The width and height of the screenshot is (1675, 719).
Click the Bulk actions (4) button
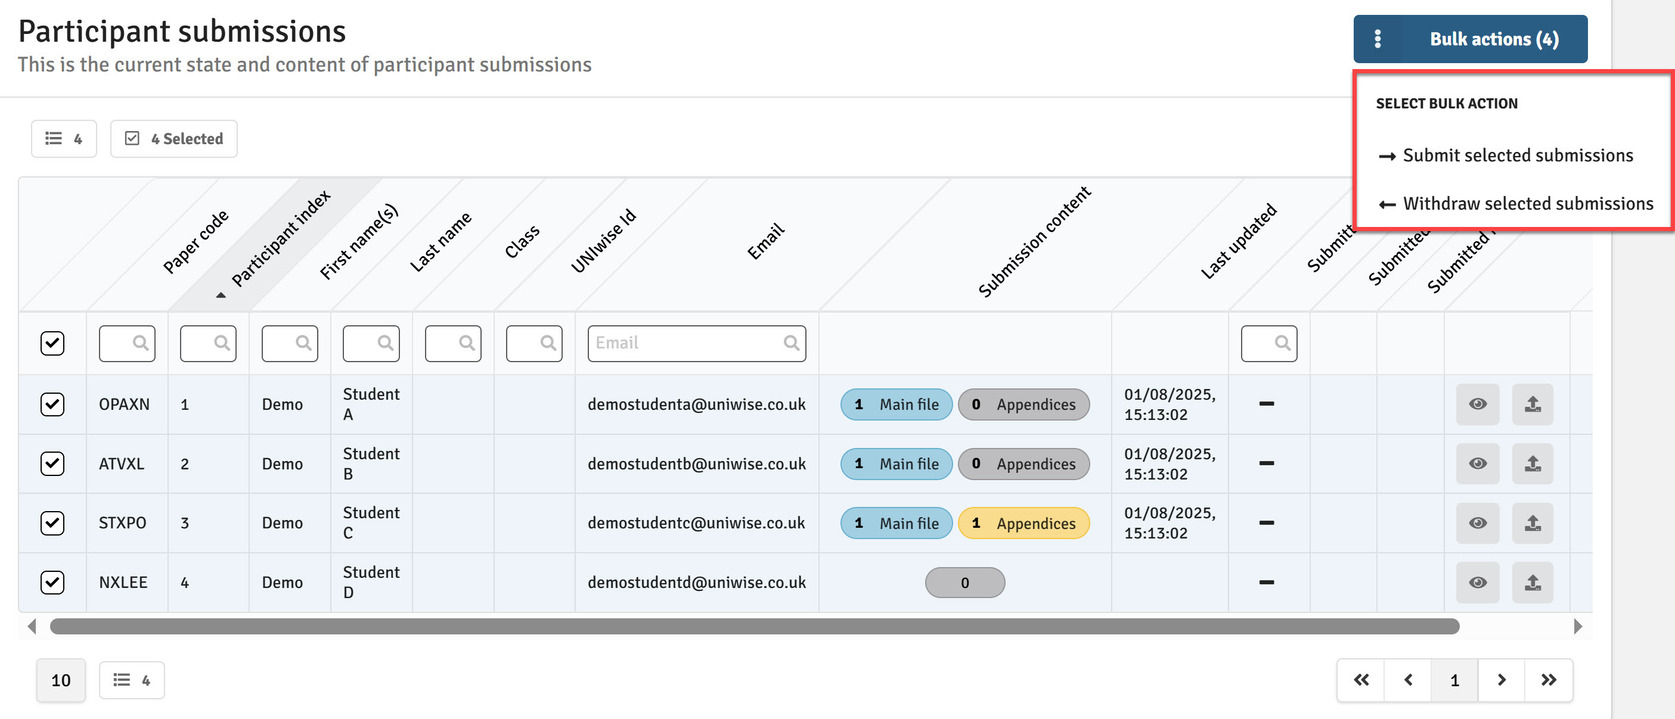(1470, 39)
